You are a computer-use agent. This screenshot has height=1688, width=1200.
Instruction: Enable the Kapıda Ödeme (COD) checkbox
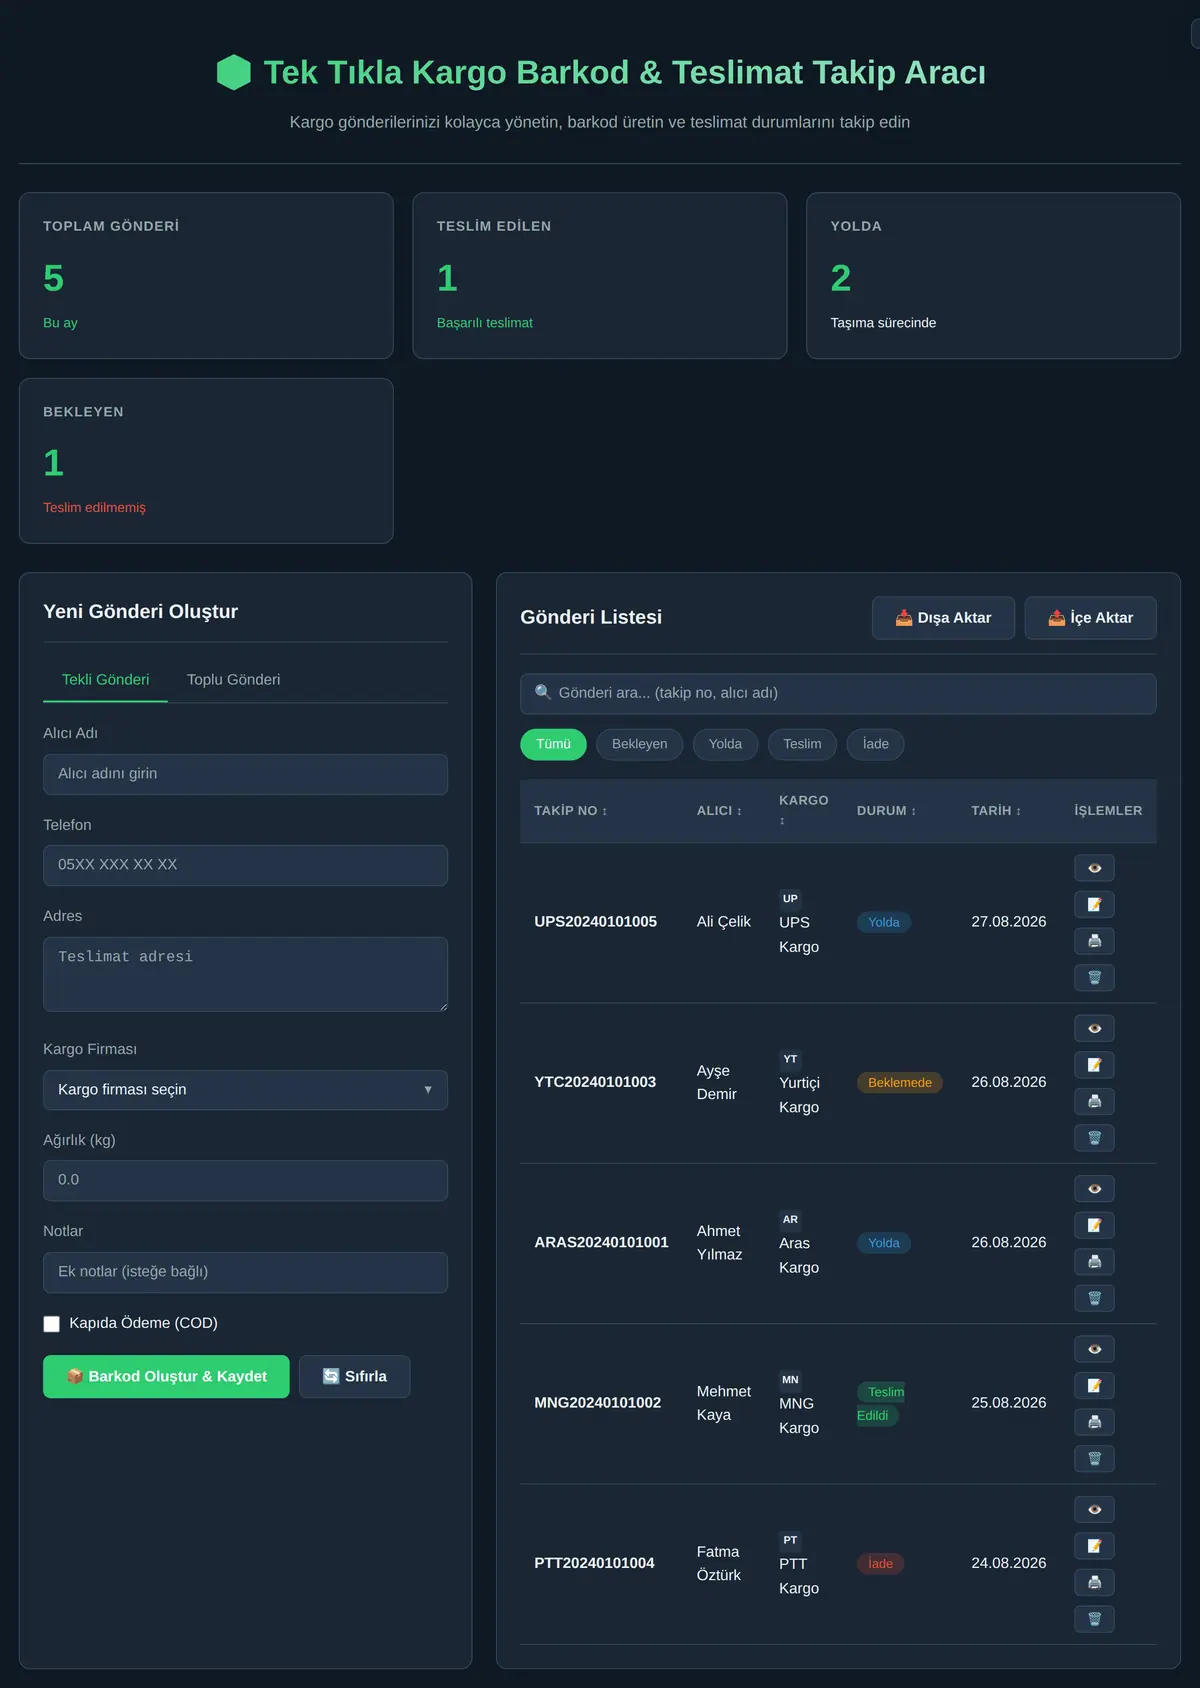click(51, 1324)
